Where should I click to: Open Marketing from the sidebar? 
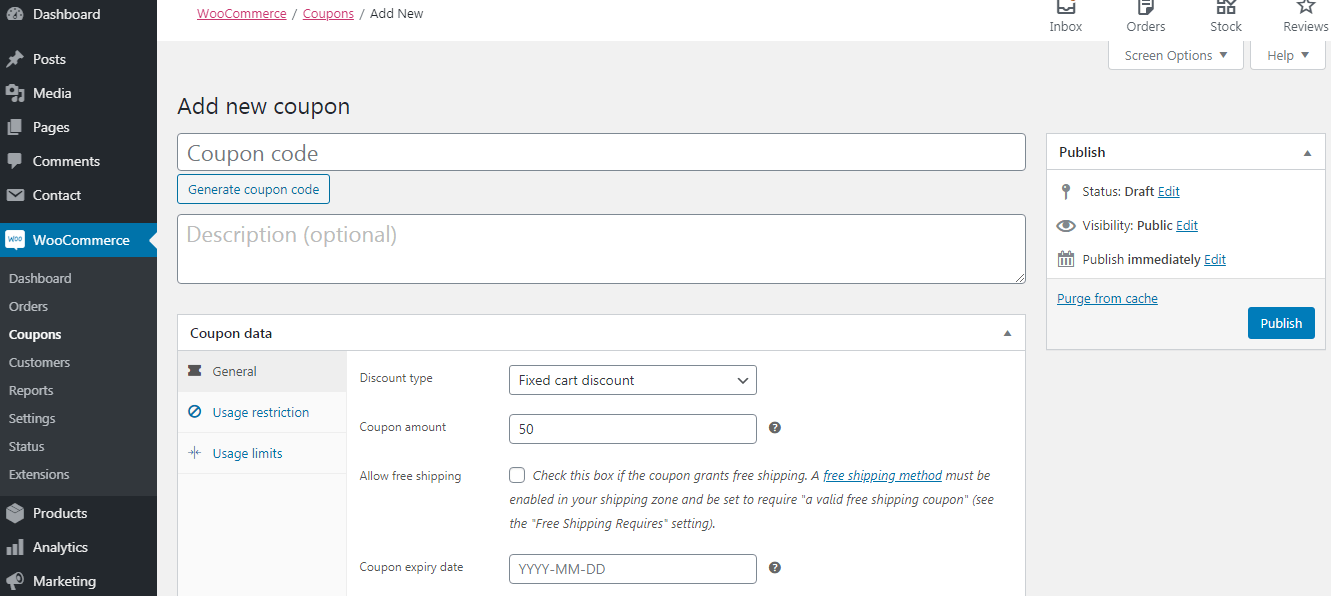coord(64,581)
